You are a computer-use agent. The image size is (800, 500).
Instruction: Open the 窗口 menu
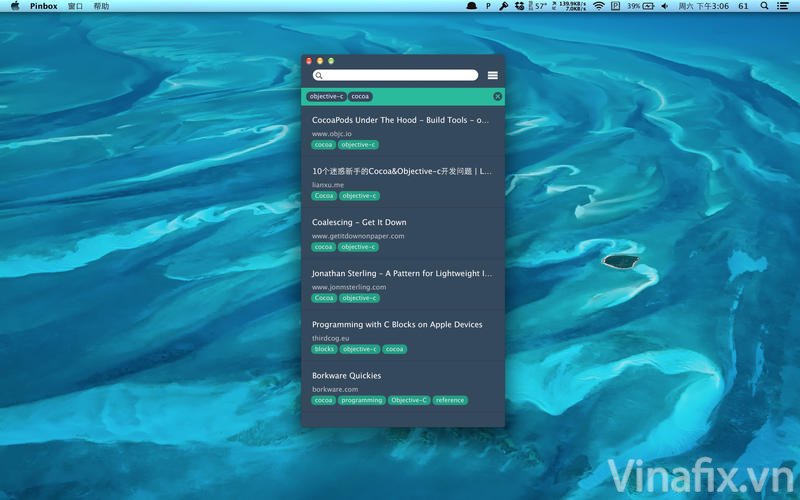coord(75,6)
